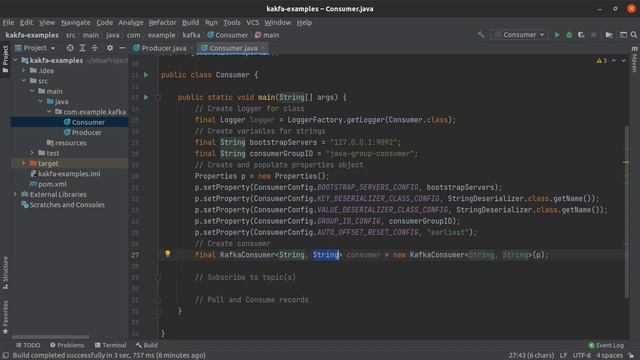Run main method from gutter arrow

point(146,97)
